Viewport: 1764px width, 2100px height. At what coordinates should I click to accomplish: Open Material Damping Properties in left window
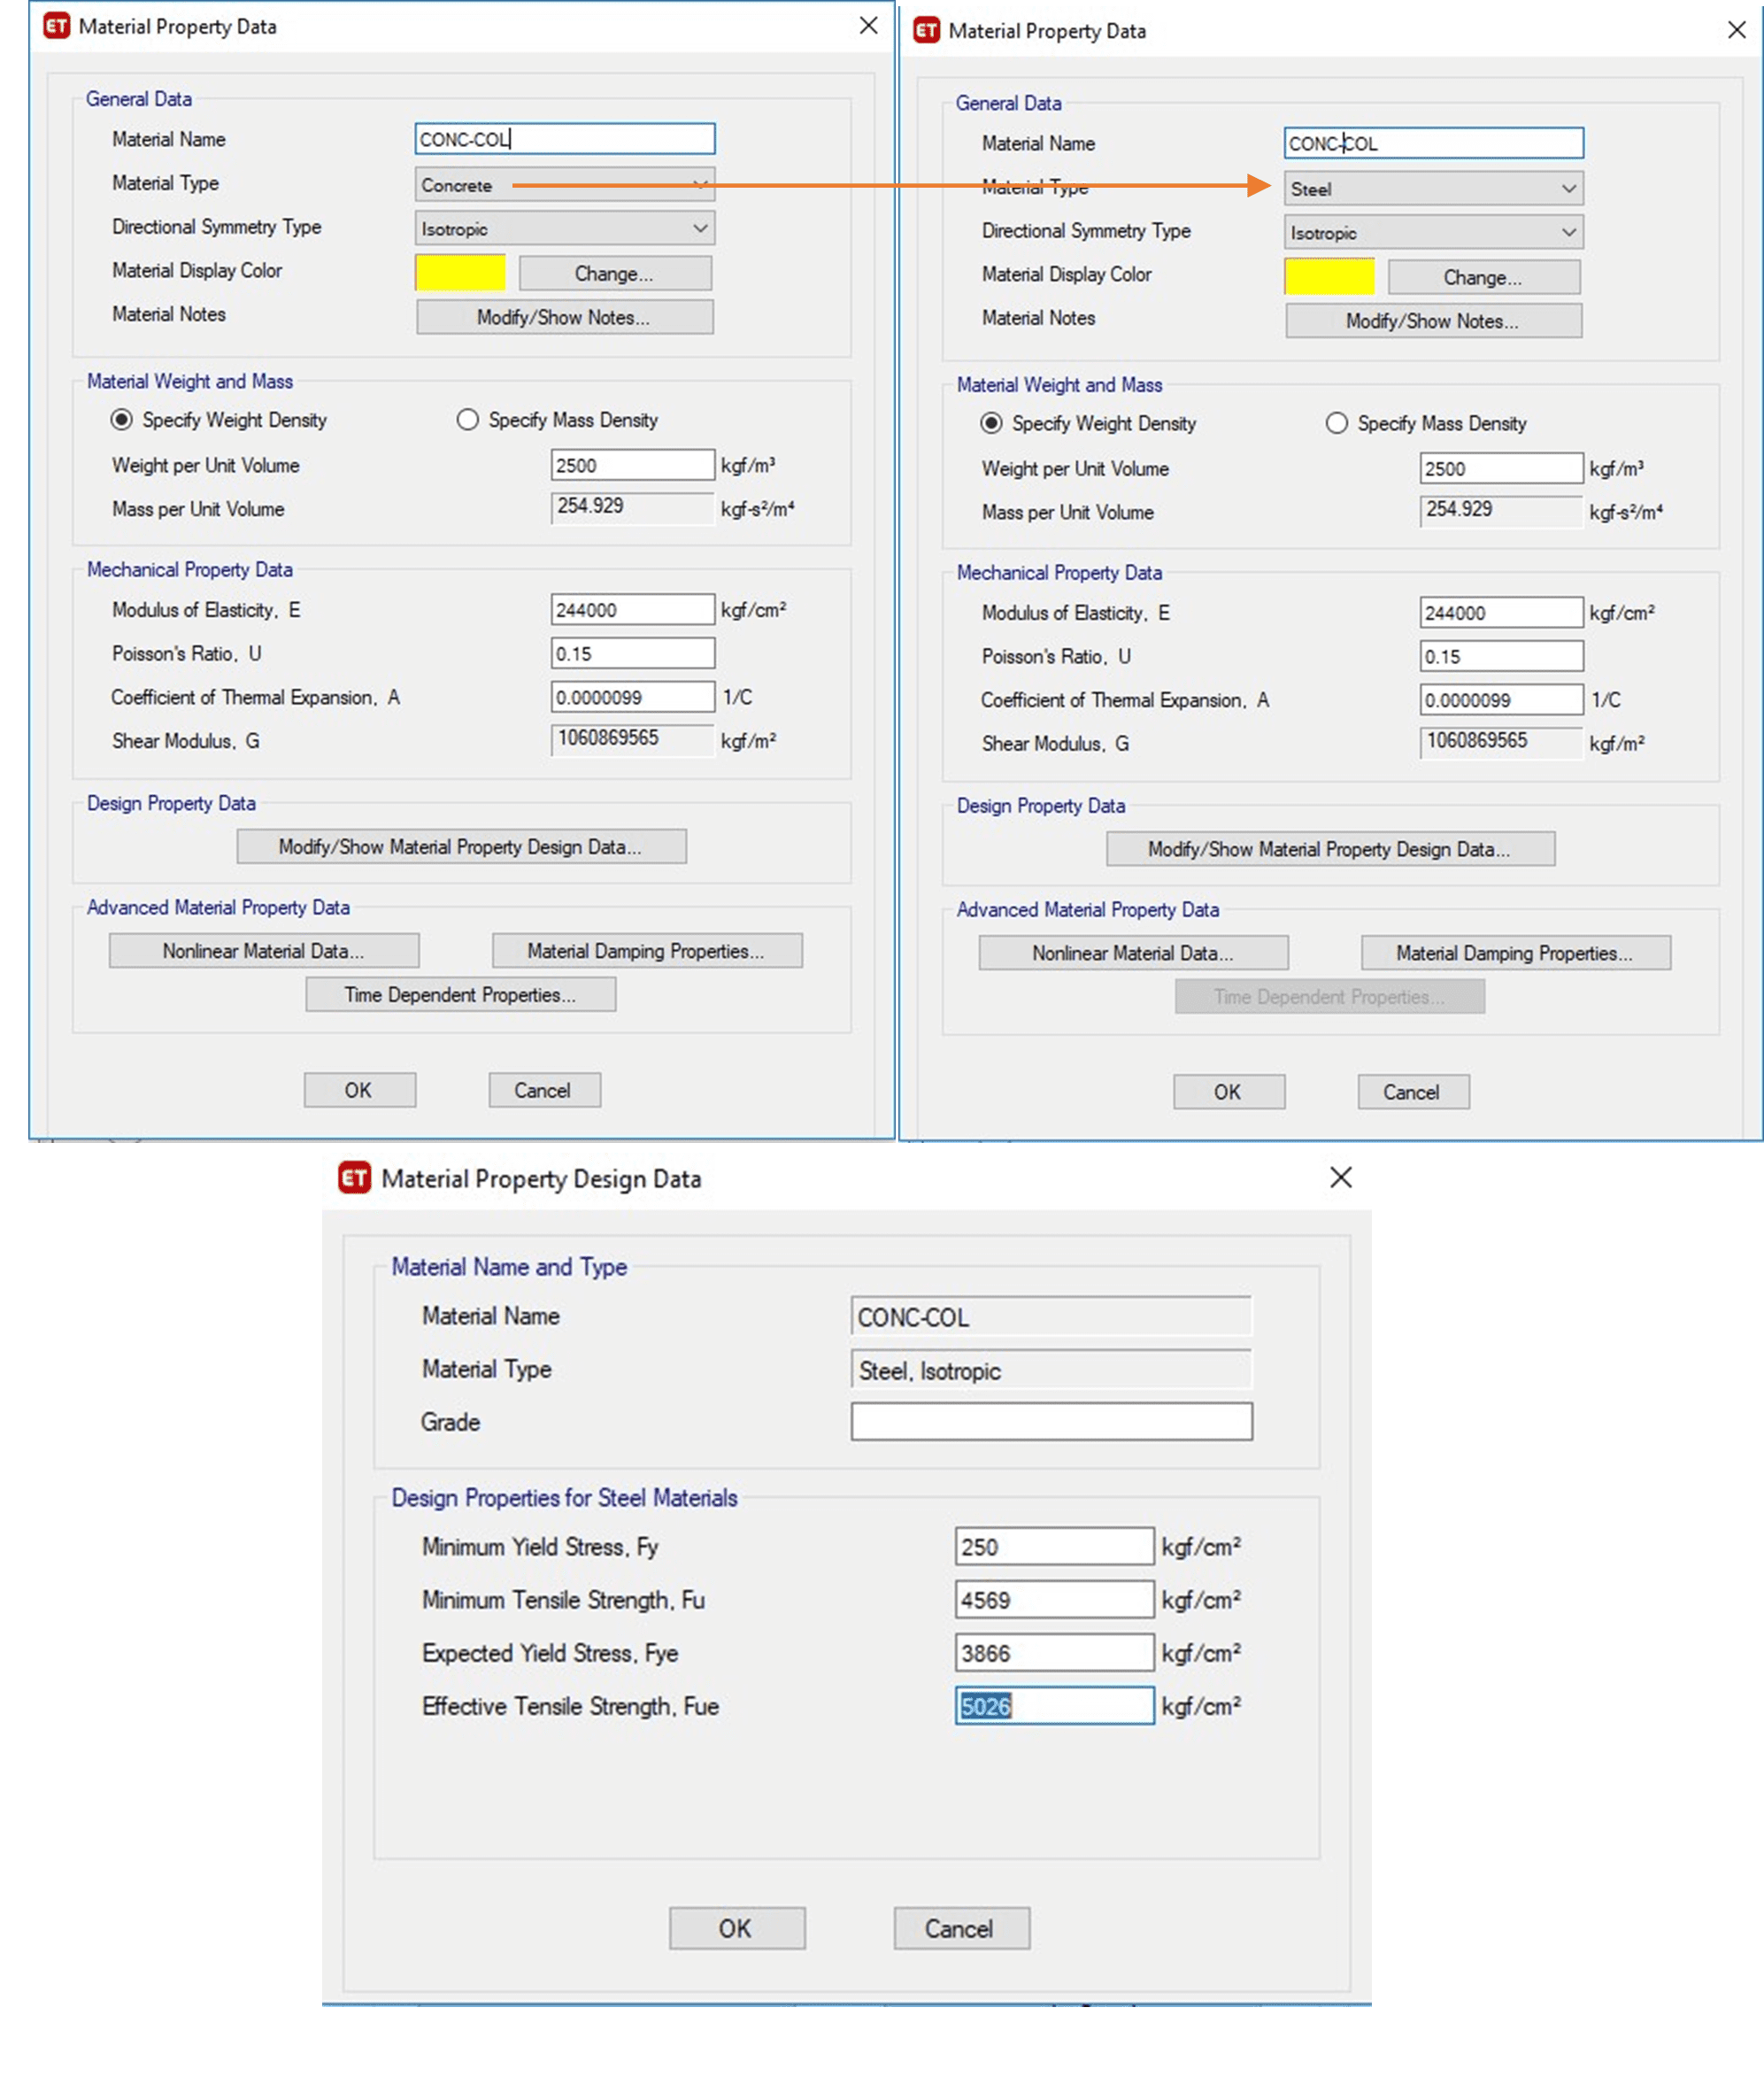tap(647, 951)
